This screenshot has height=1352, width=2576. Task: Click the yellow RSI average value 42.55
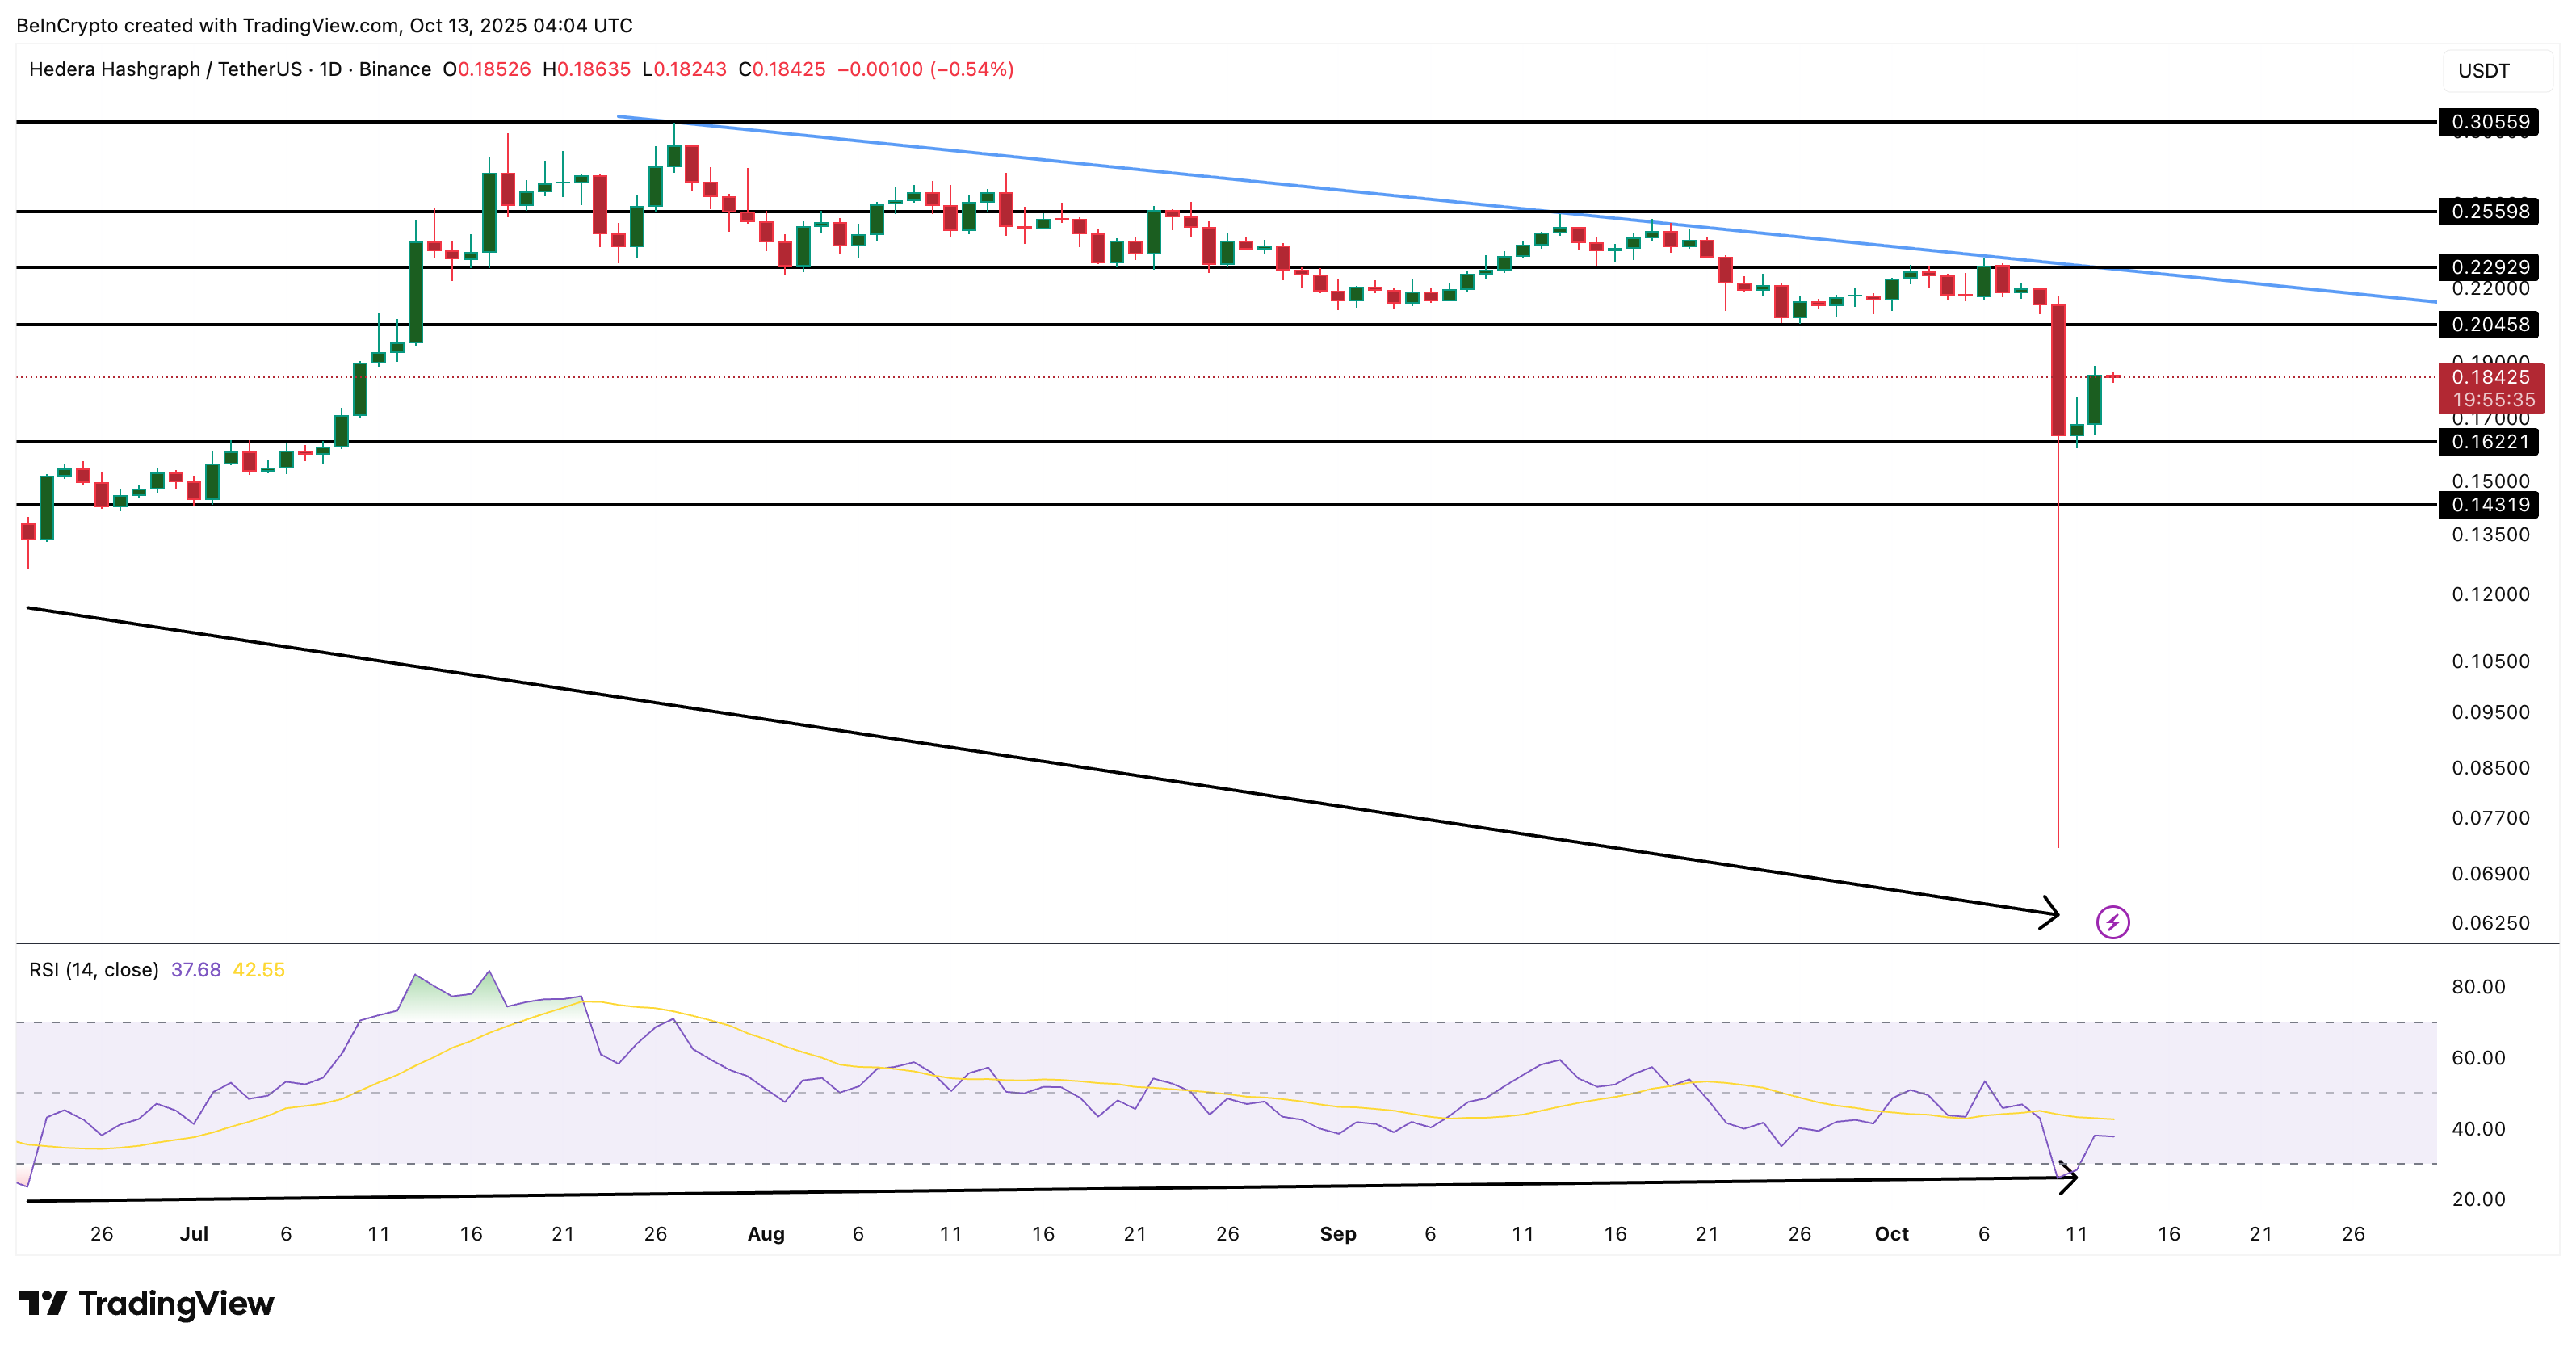(x=259, y=969)
